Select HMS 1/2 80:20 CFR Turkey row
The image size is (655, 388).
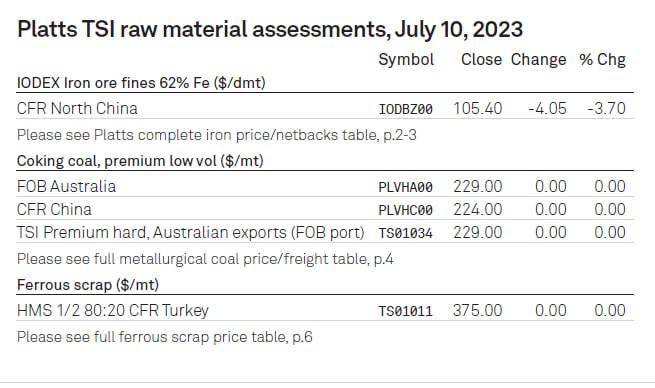(x=325, y=310)
